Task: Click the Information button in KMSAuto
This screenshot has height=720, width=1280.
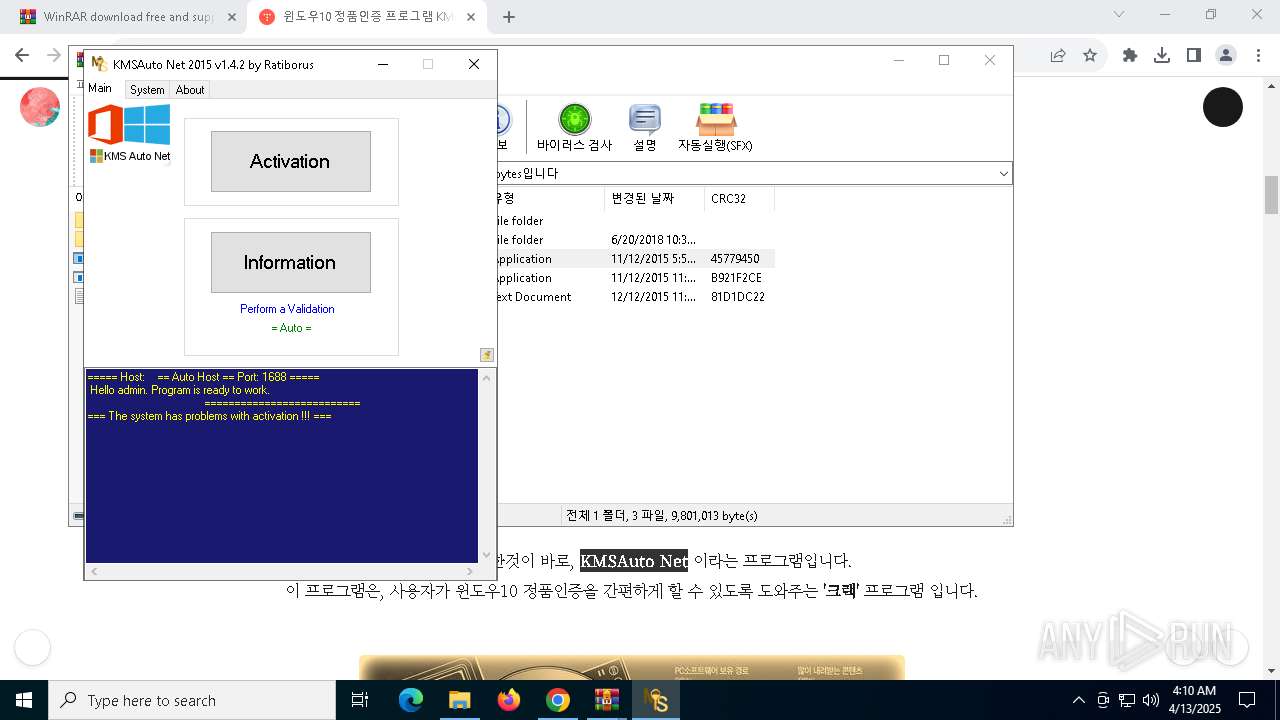Action: tap(290, 262)
